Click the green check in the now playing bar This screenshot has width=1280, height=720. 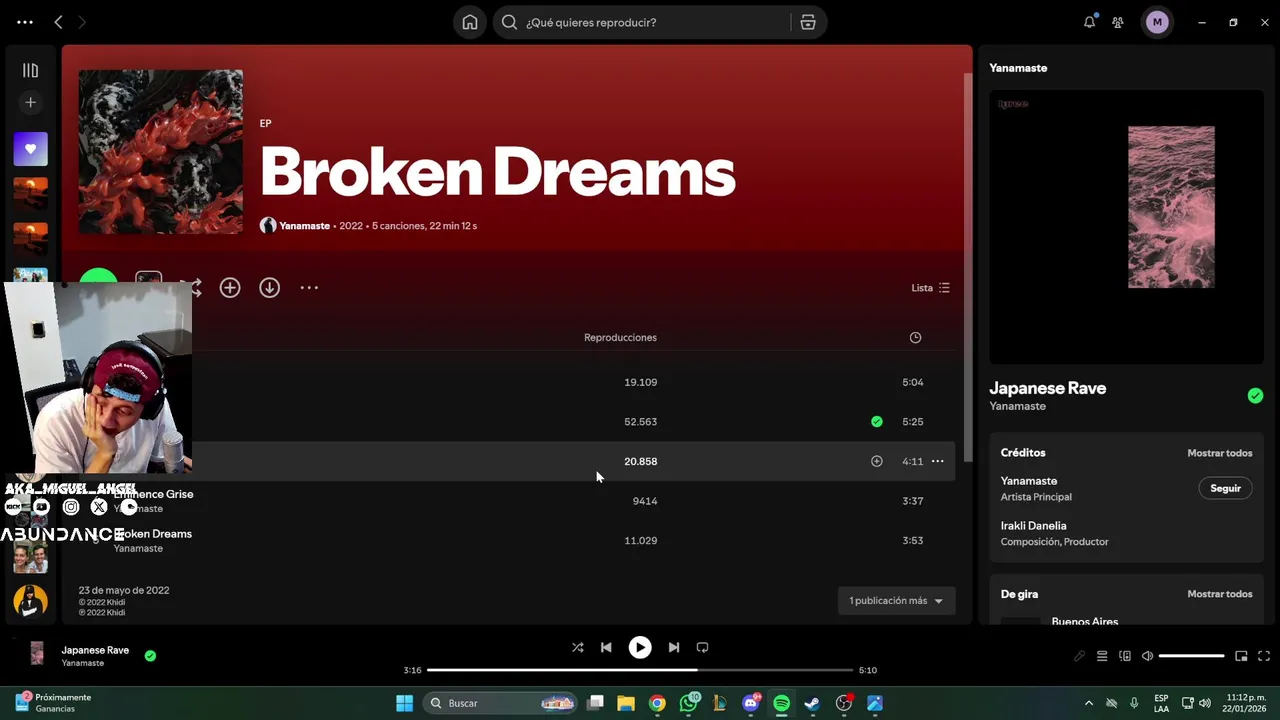tap(150, 656)
